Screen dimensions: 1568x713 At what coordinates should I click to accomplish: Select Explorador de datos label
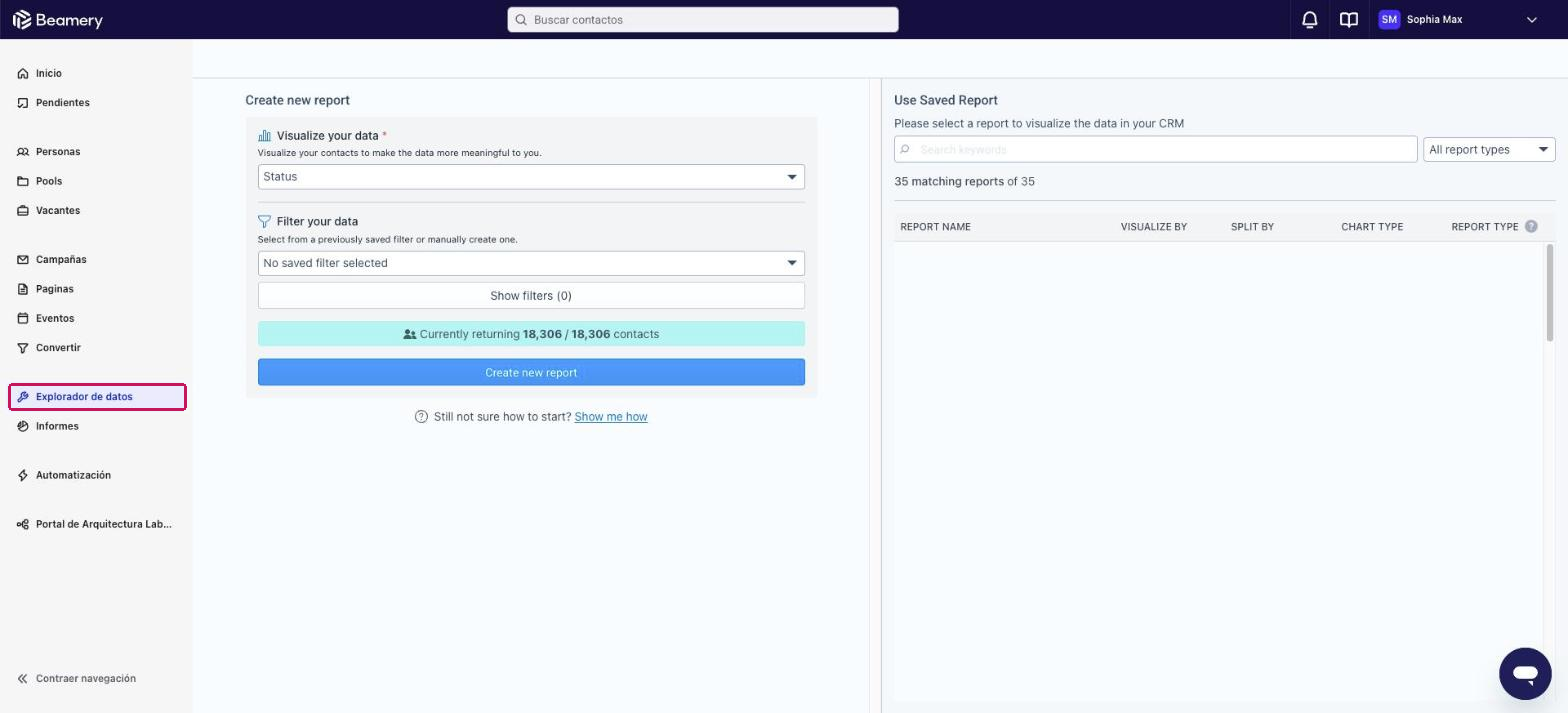[84, 397]
